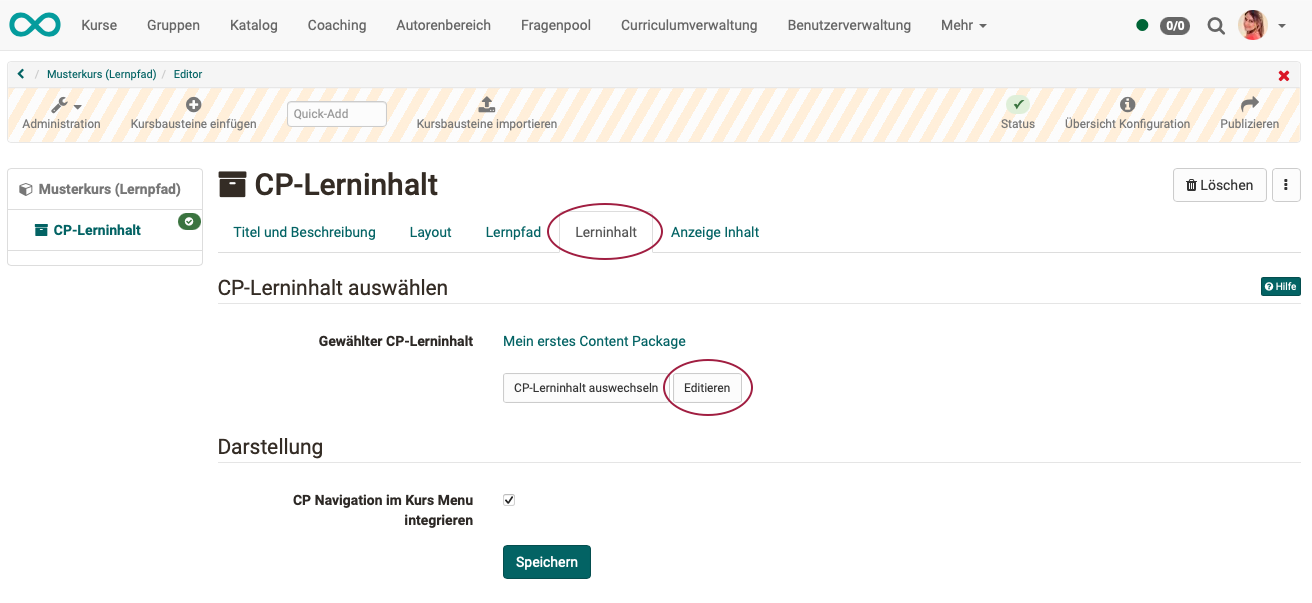The width and height of the screenshot is (1312, 603).
Task: Open the Administration wrench dropdown
Action: click(61, 103)
